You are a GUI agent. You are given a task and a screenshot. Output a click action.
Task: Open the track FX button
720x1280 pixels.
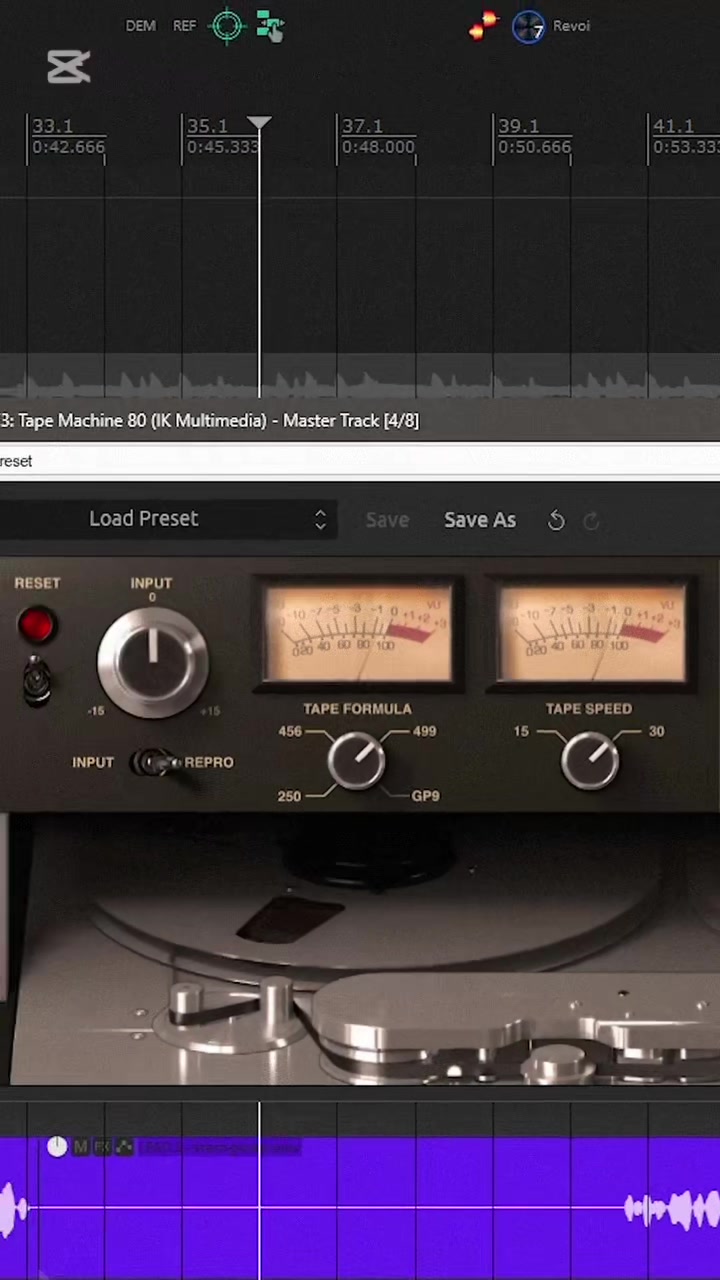[102, 1147]
